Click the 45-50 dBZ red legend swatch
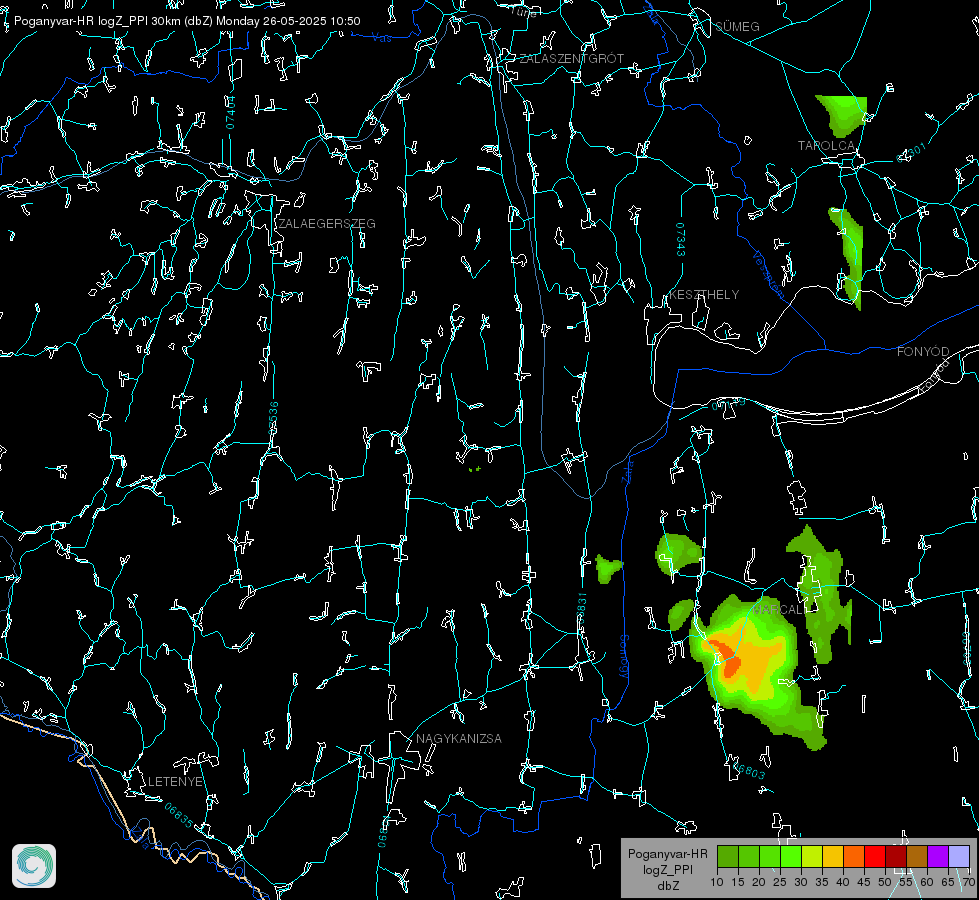The height and width of the screenshot is (900, 979). pyautogui.click(x=875, y=856)
